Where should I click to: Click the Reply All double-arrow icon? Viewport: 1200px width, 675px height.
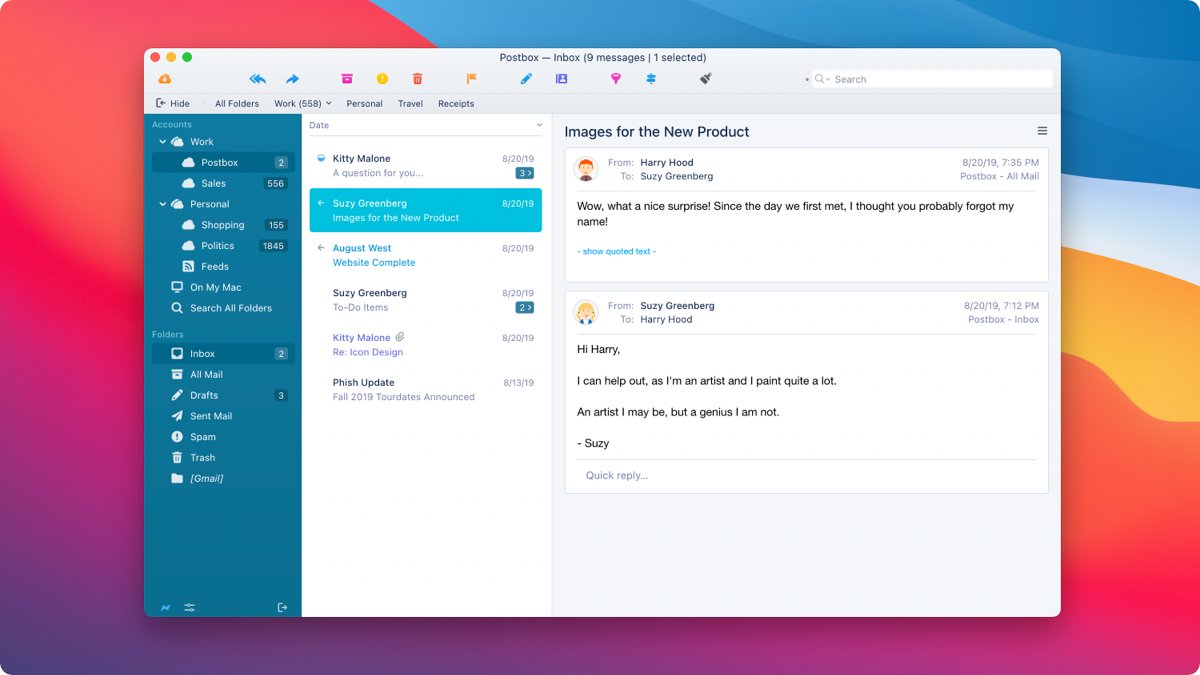(258, 79)
